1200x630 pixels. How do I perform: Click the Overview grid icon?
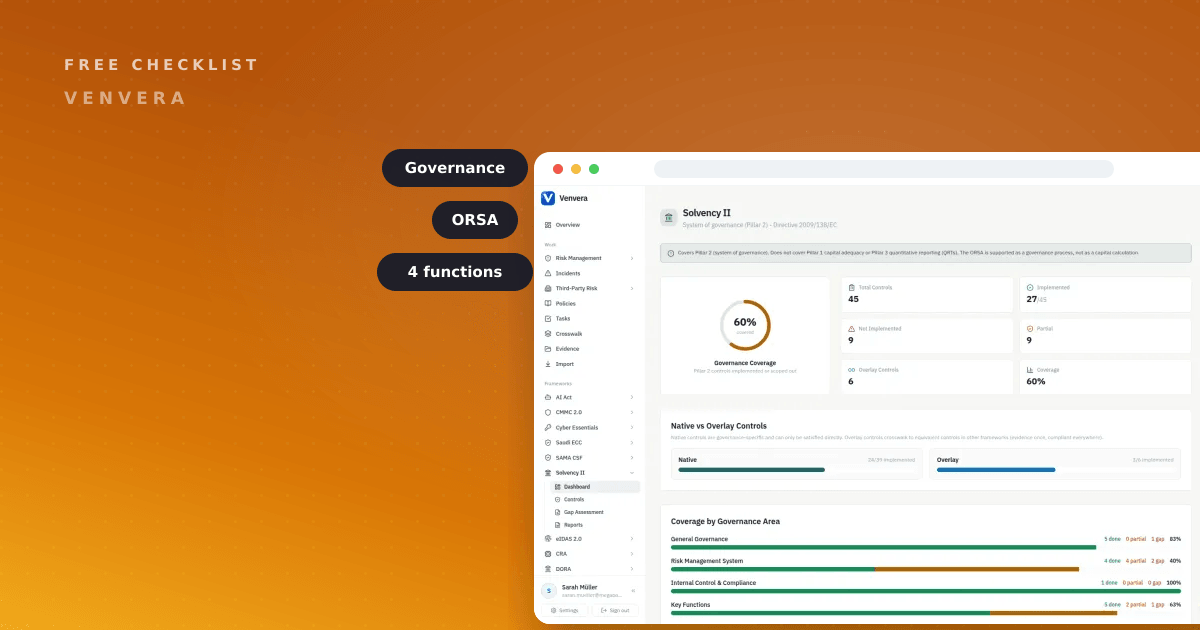548,225
